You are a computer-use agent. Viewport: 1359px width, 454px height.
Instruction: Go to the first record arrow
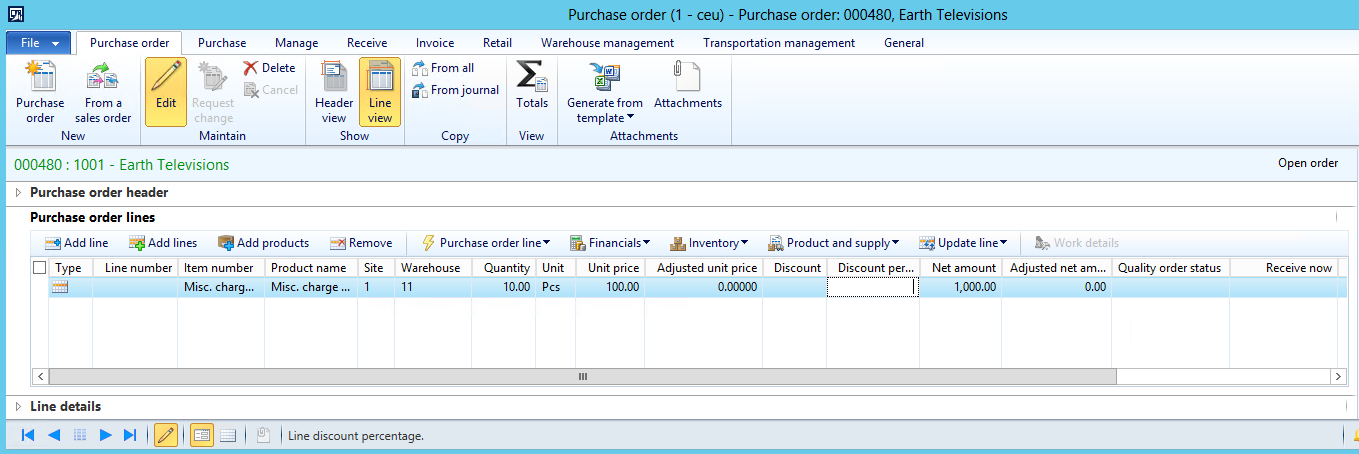coord(28,435)
